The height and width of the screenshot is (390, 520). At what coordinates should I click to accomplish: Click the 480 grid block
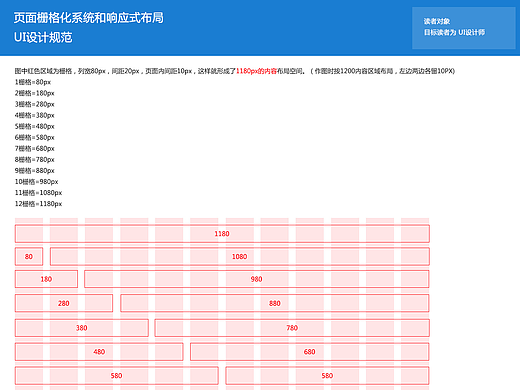coord(99,352)
